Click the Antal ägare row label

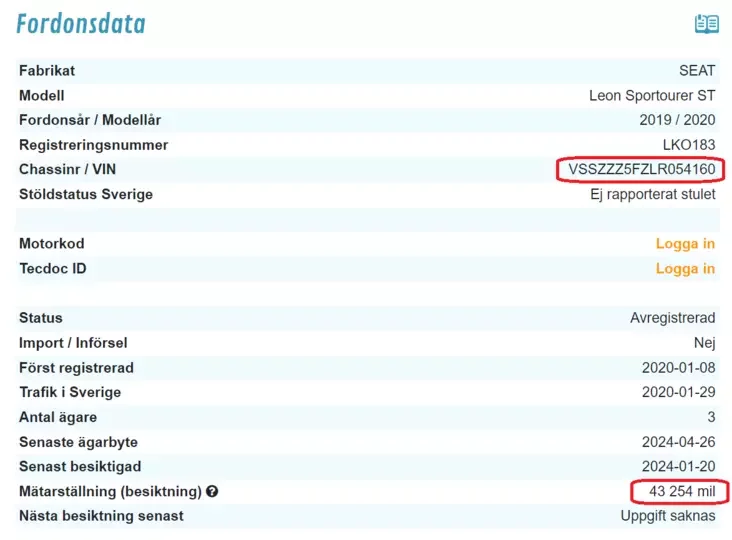coord(58,417)
